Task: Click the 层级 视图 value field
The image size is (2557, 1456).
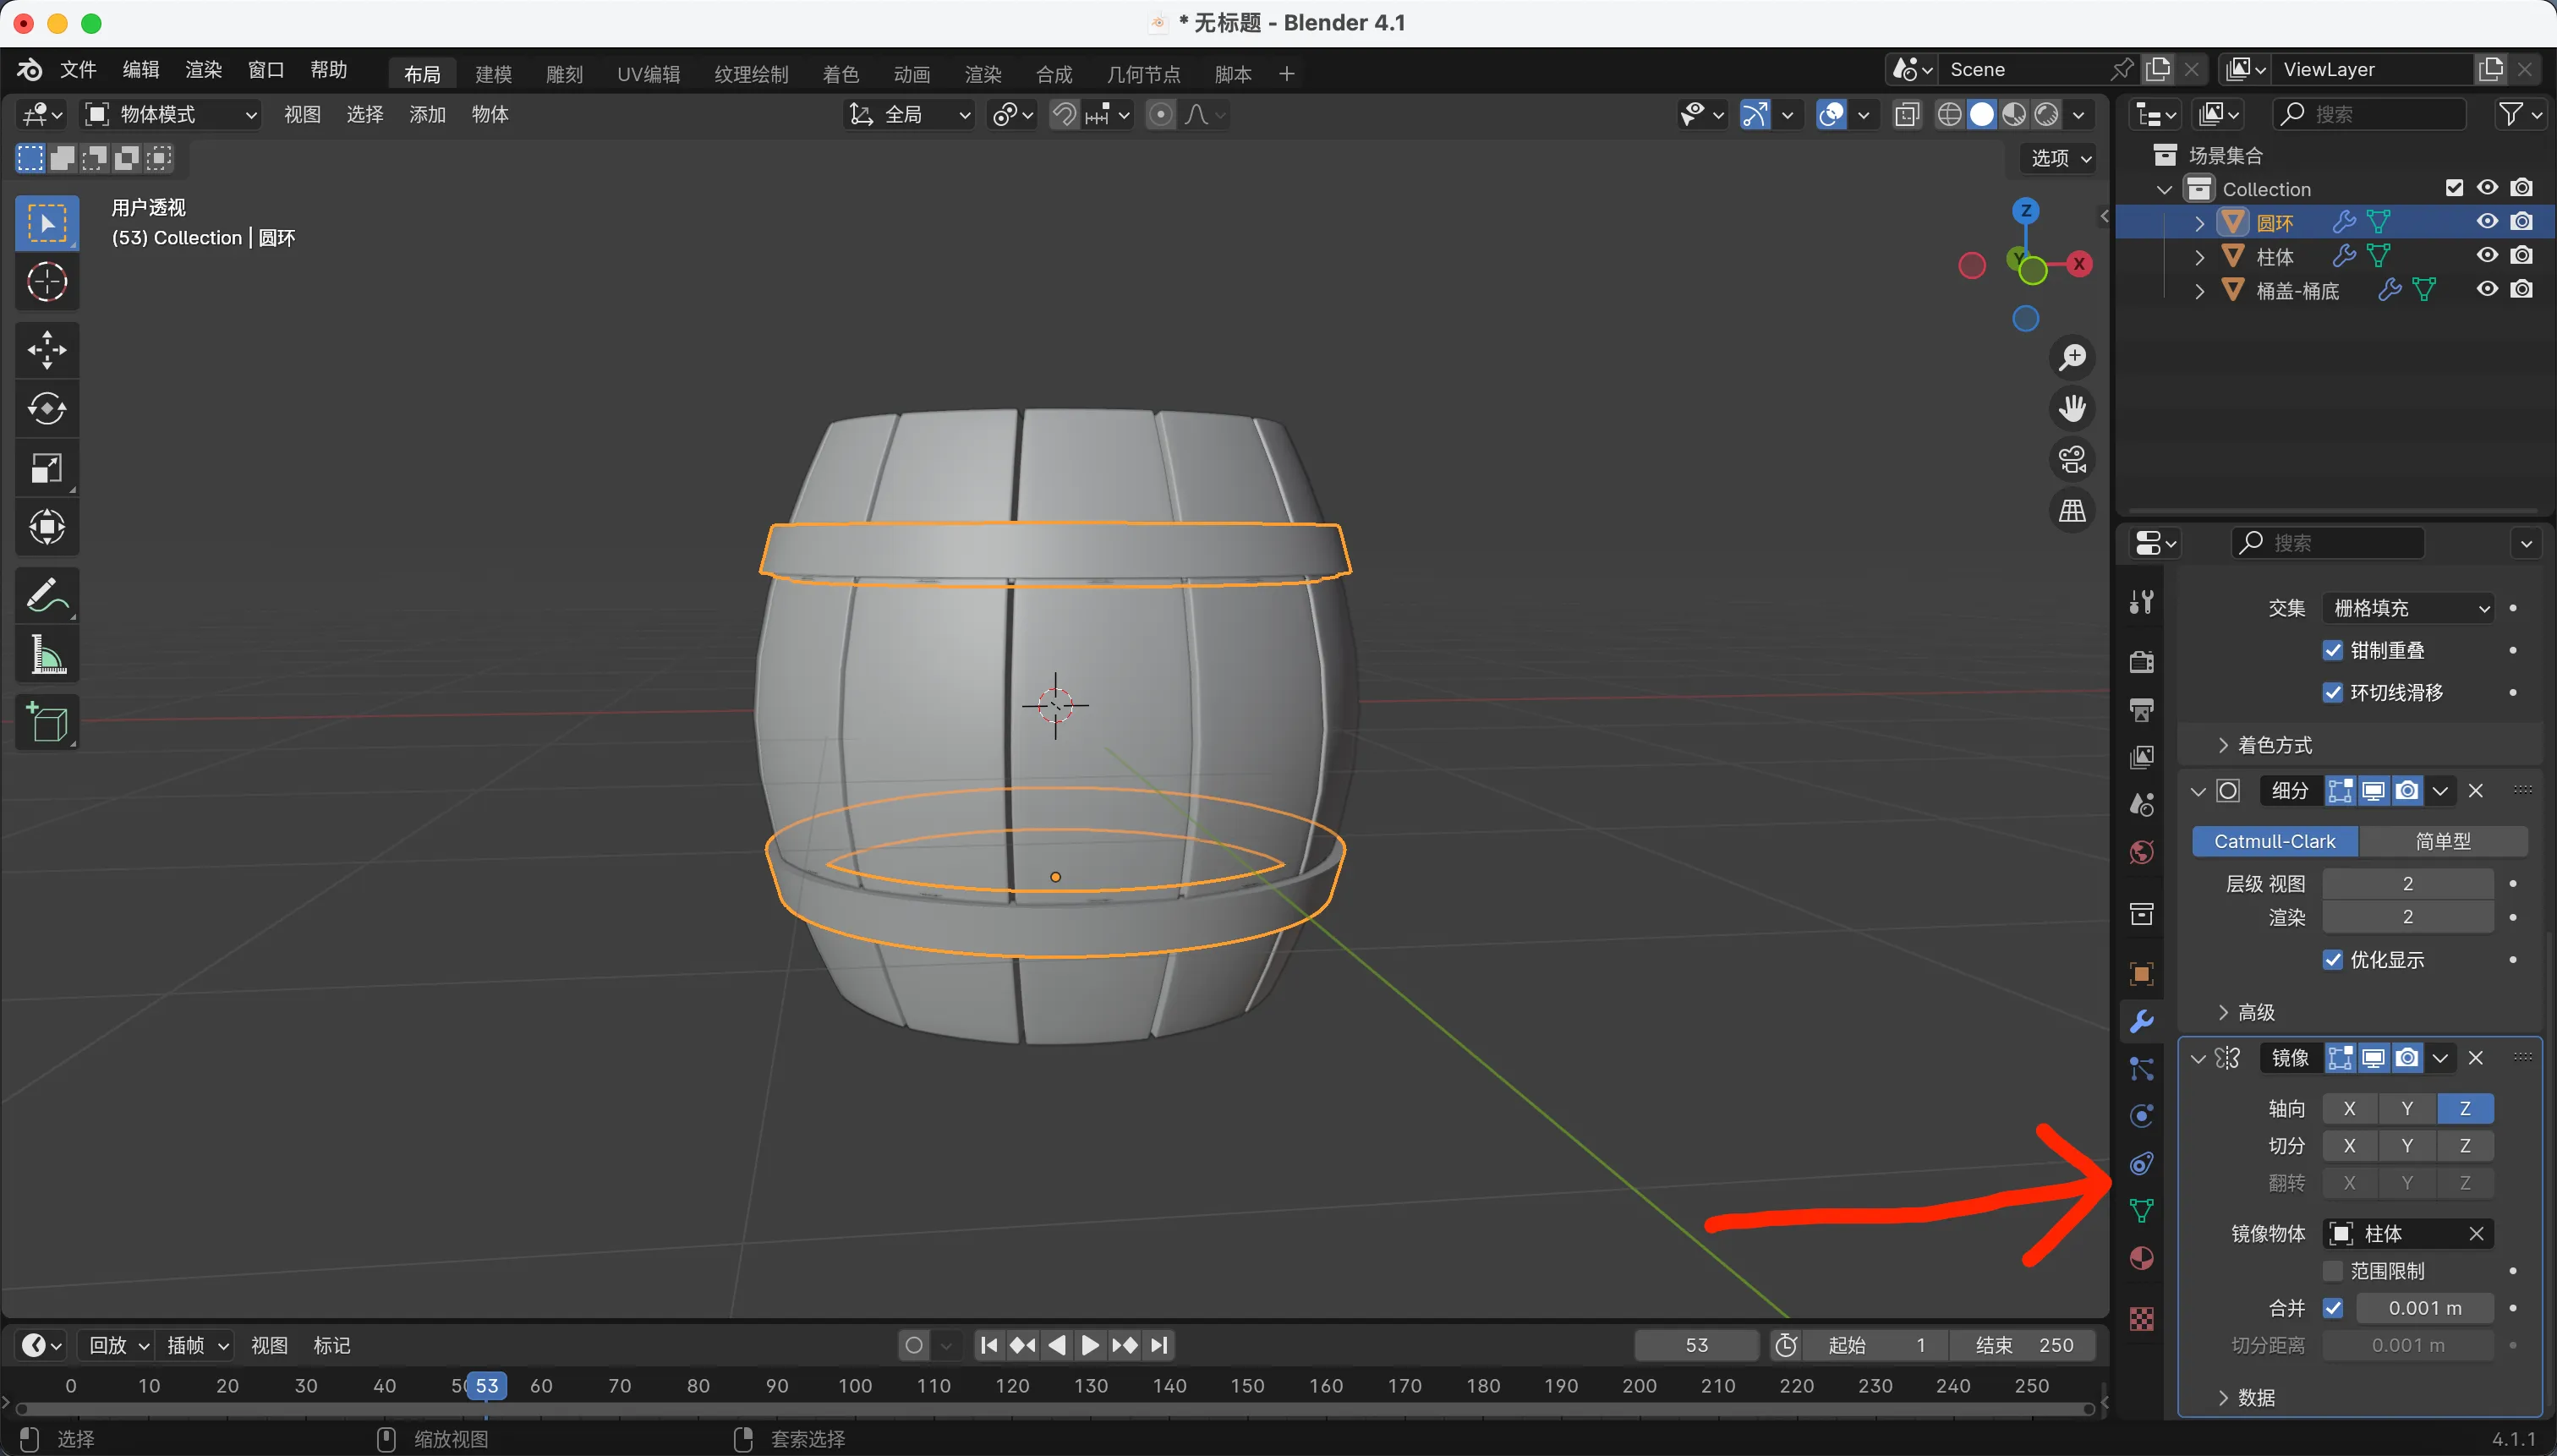Action: [x=2407, y=884]
